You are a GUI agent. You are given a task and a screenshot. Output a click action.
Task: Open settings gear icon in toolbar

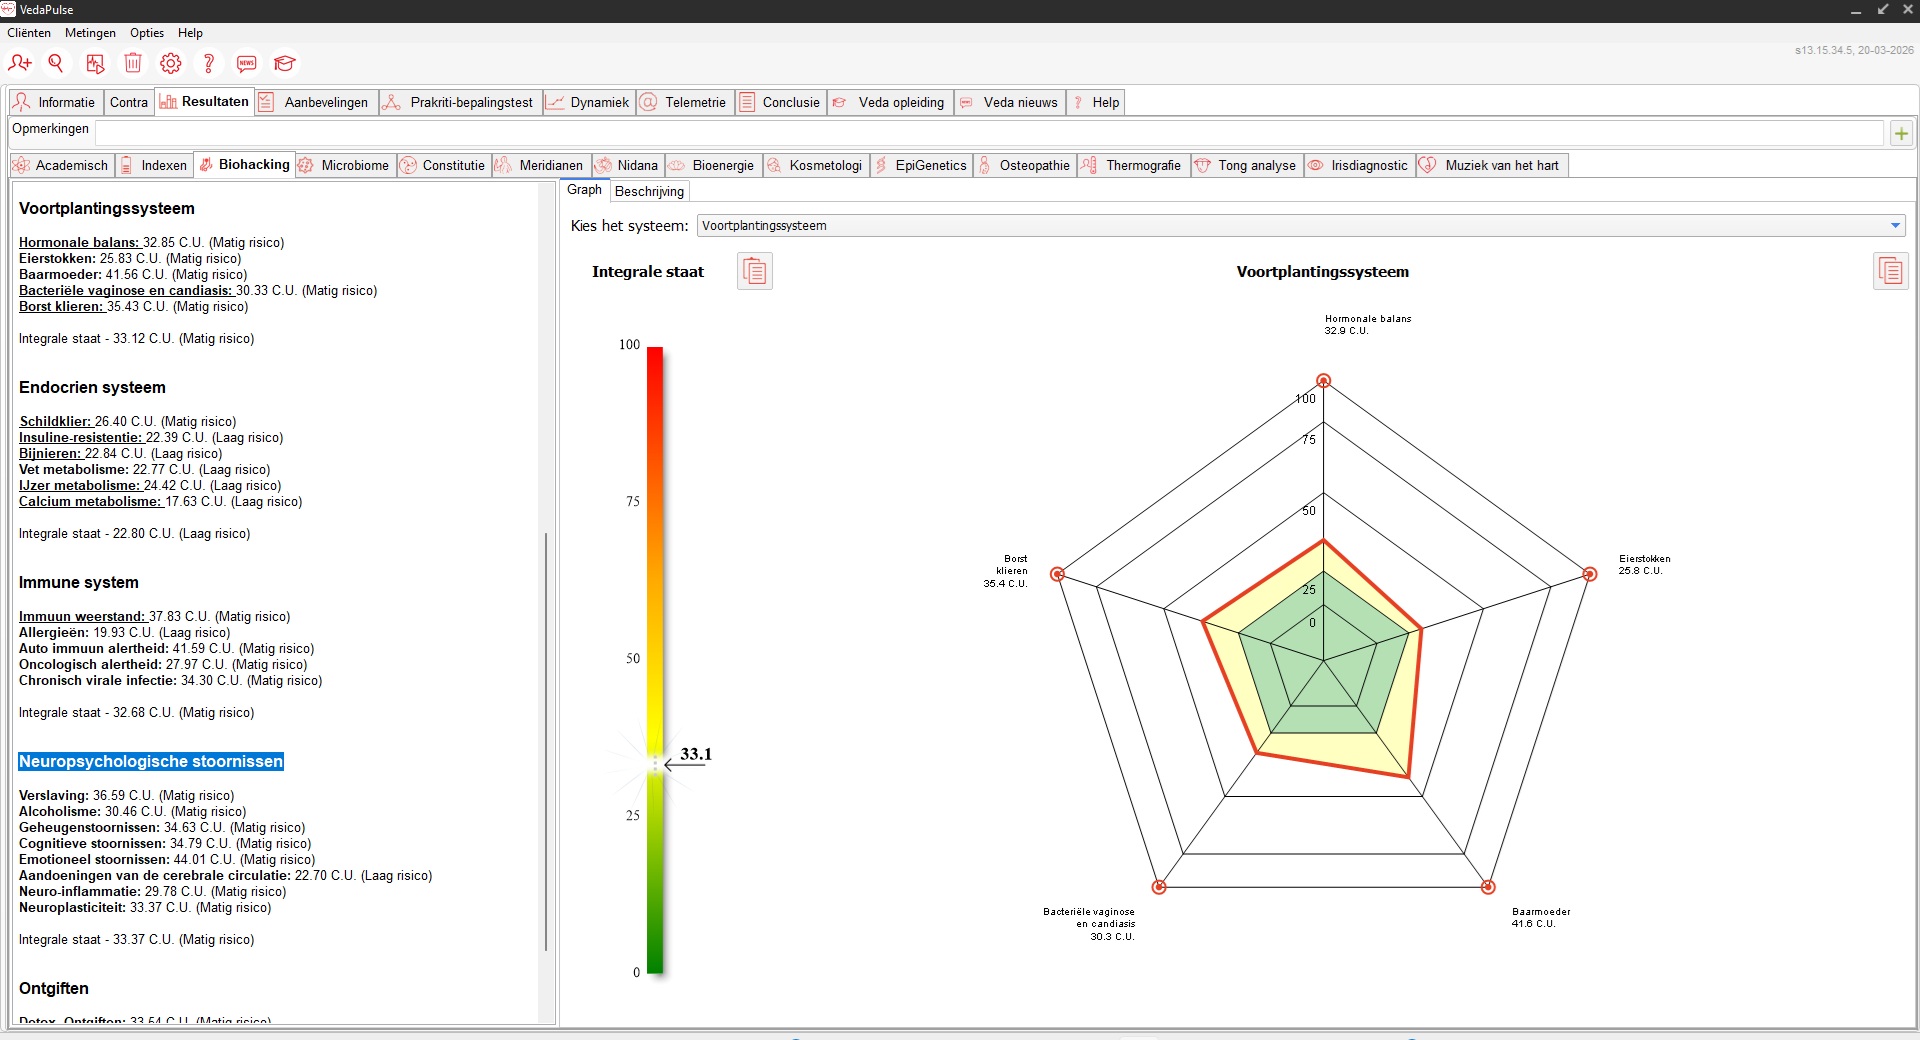click(171, 63)
